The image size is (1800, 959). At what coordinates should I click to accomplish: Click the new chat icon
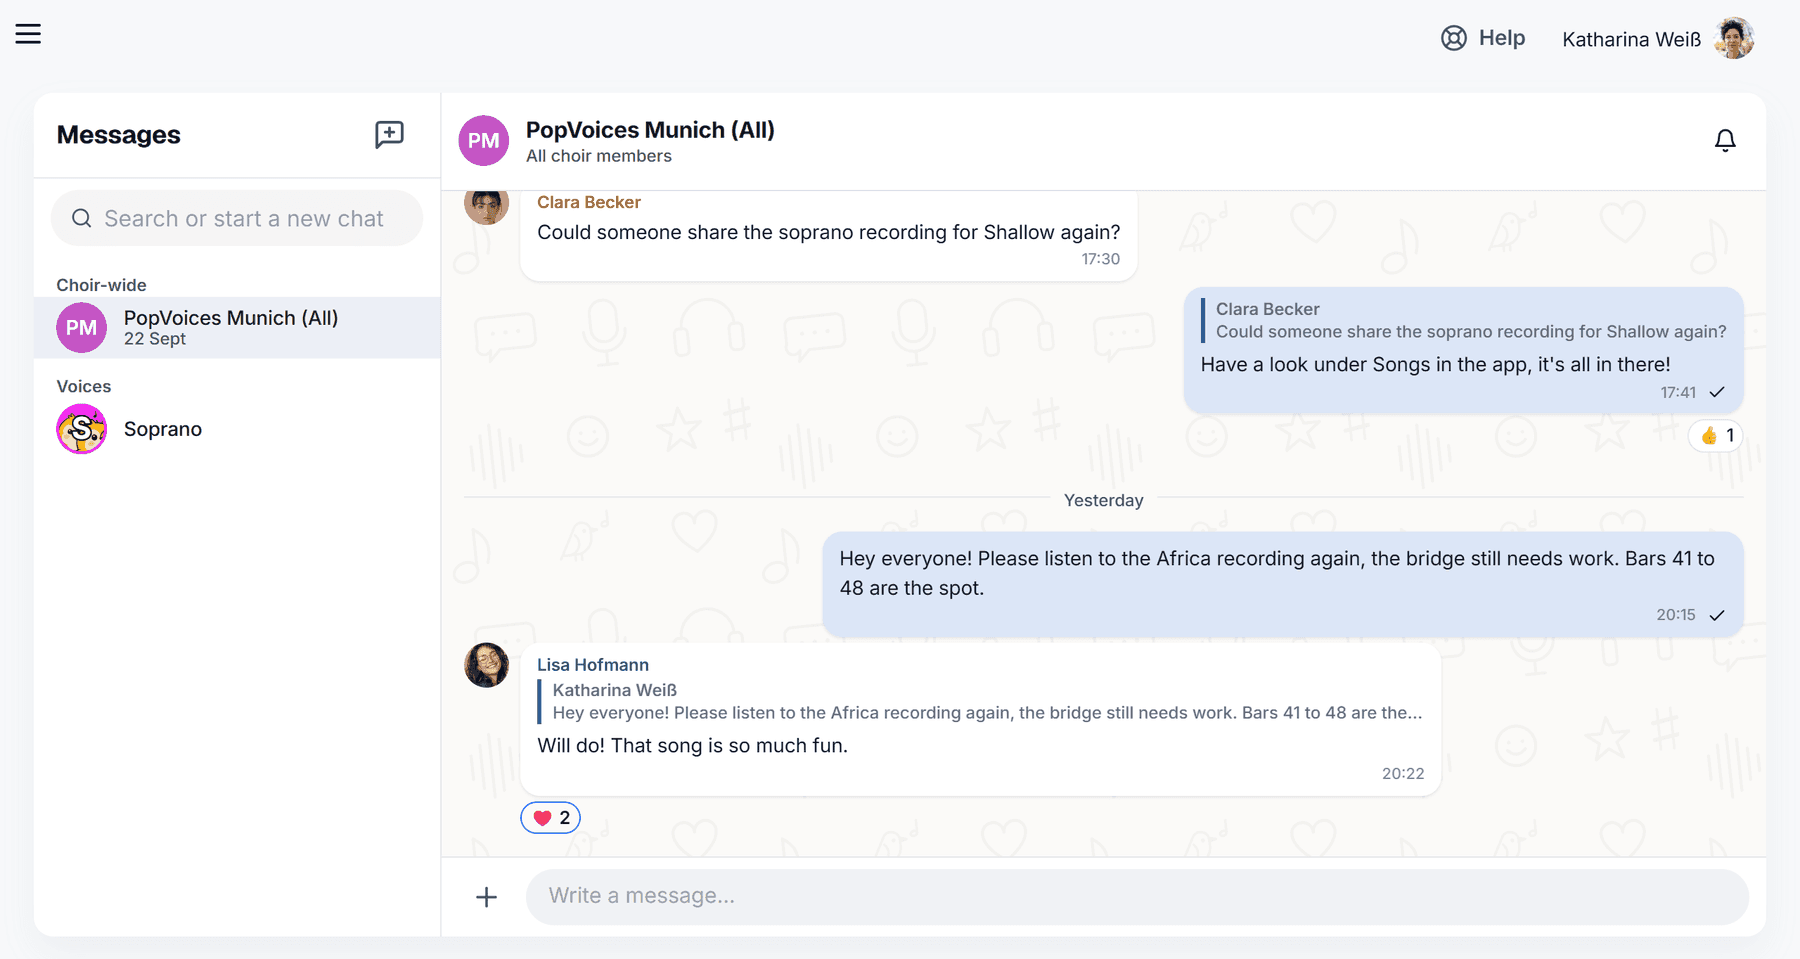(389, 134)
